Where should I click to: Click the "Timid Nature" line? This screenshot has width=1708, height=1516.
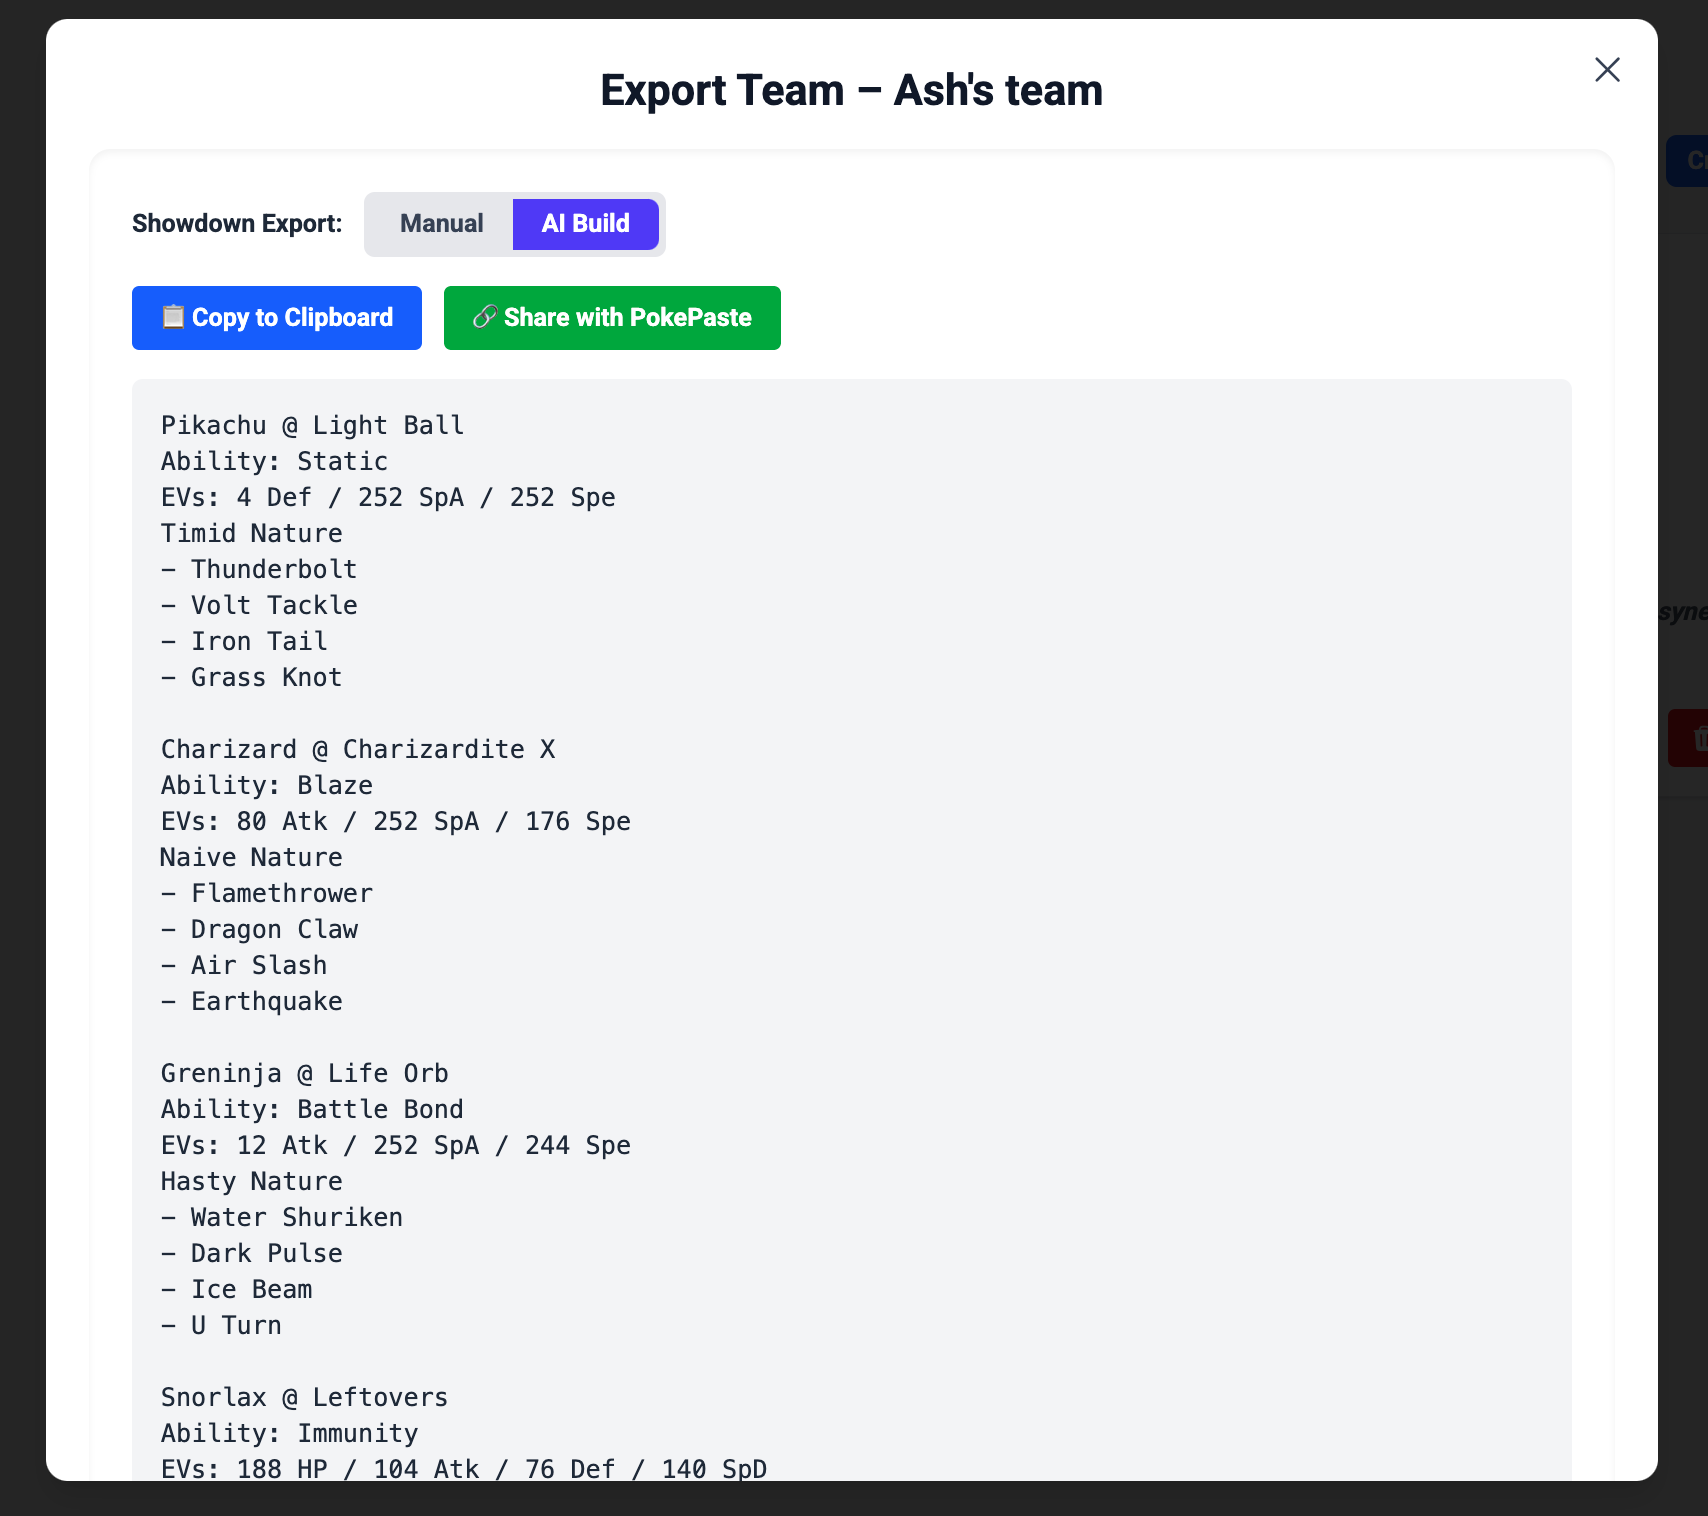coord(251,534)
